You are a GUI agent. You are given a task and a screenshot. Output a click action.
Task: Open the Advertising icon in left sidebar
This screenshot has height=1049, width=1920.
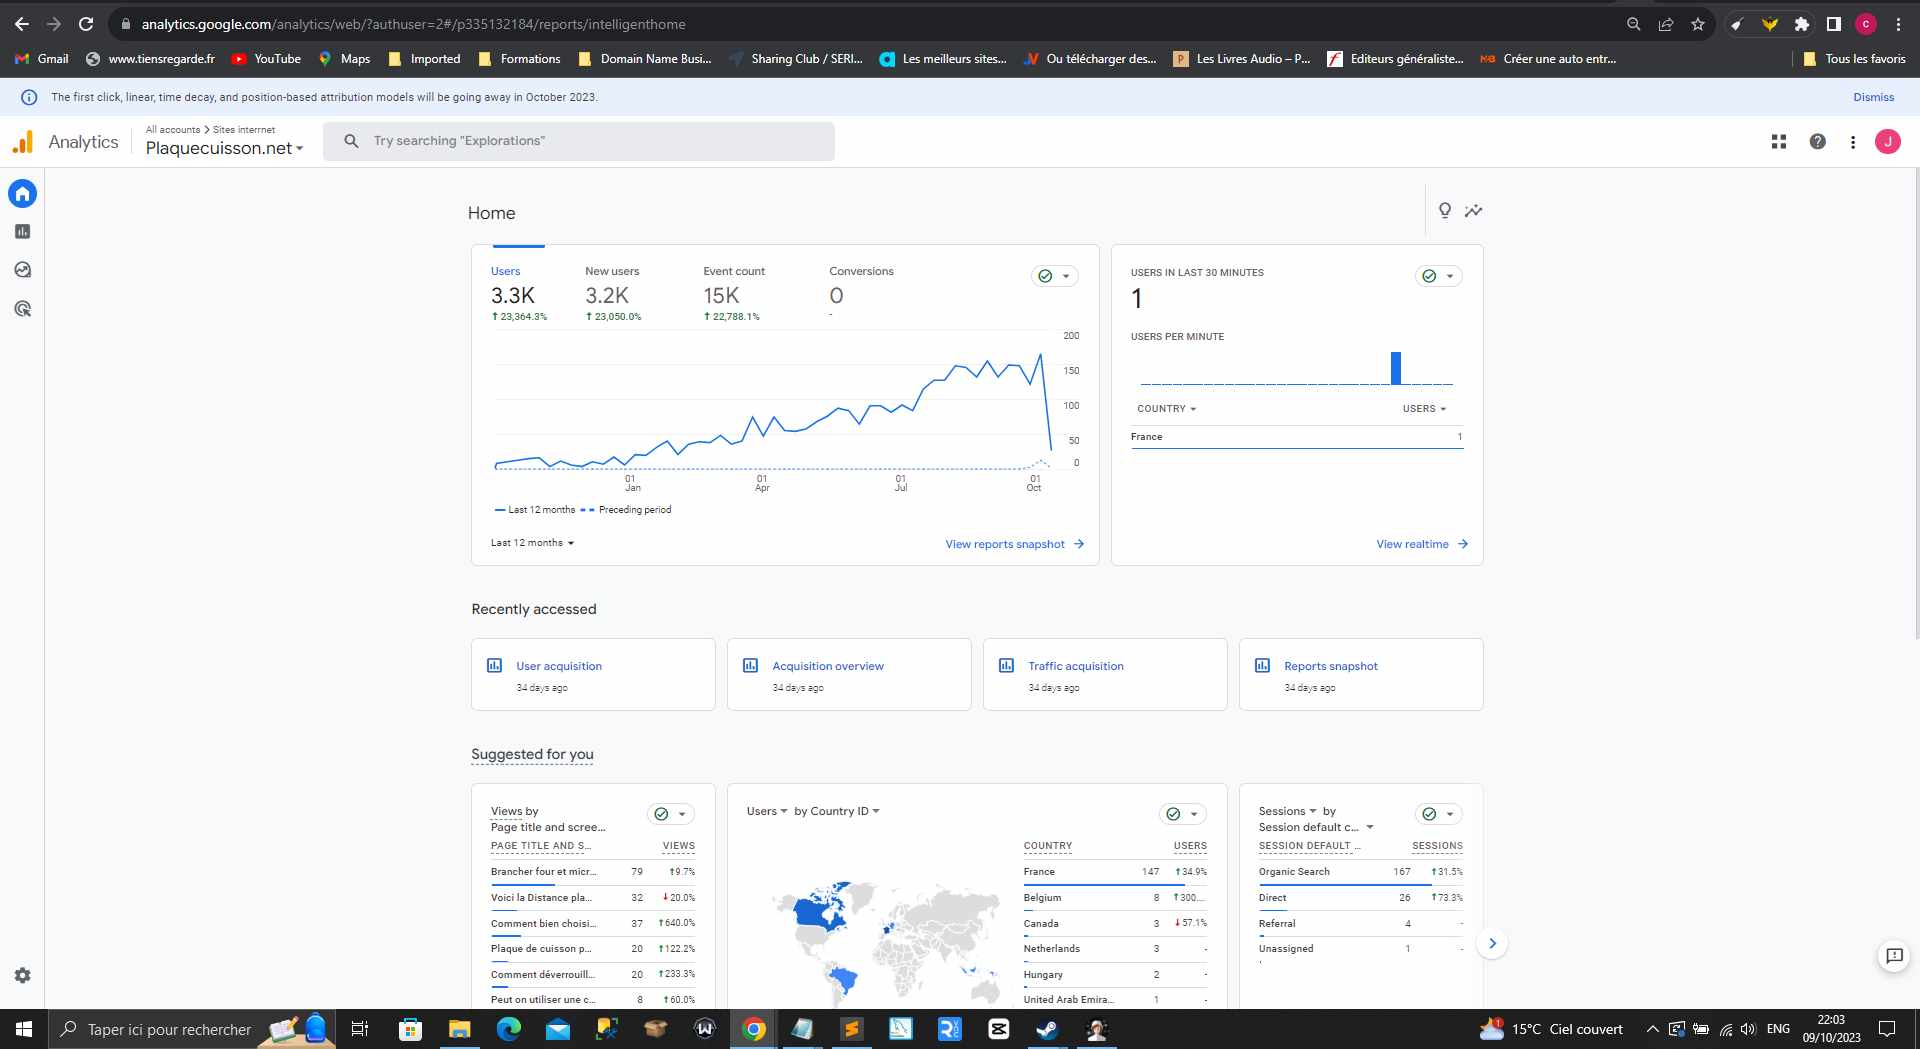tap(22, 309)
